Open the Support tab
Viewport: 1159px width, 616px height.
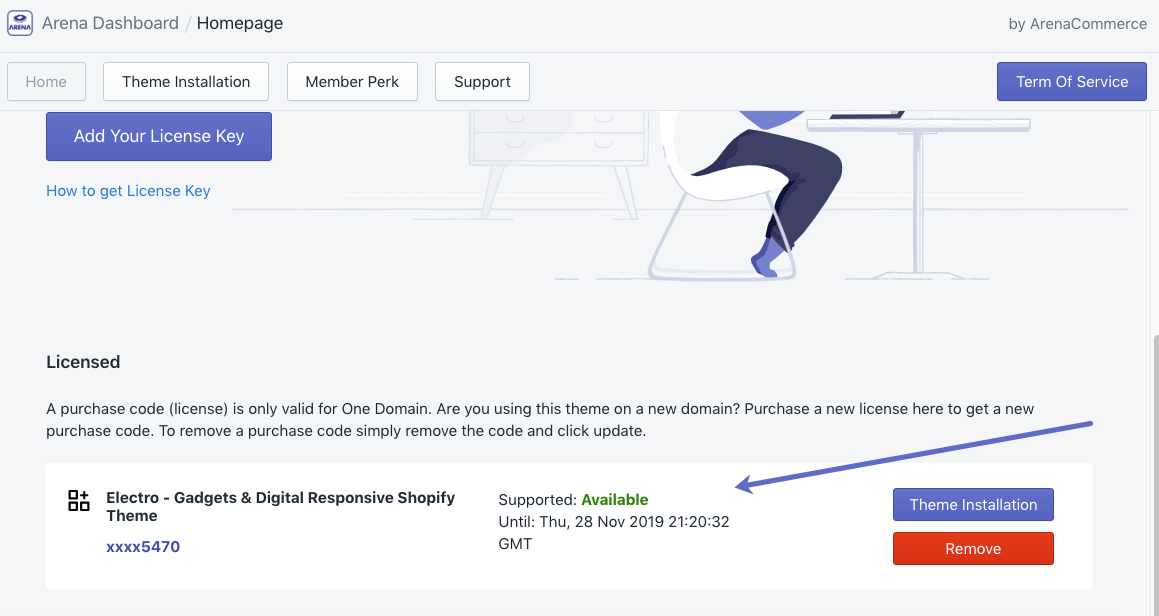coord(482,81)
